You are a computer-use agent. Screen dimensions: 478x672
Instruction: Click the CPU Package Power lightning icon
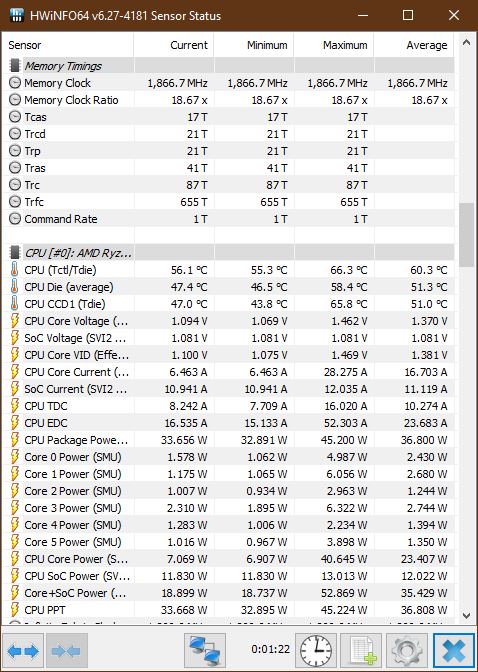click(15, 440)
